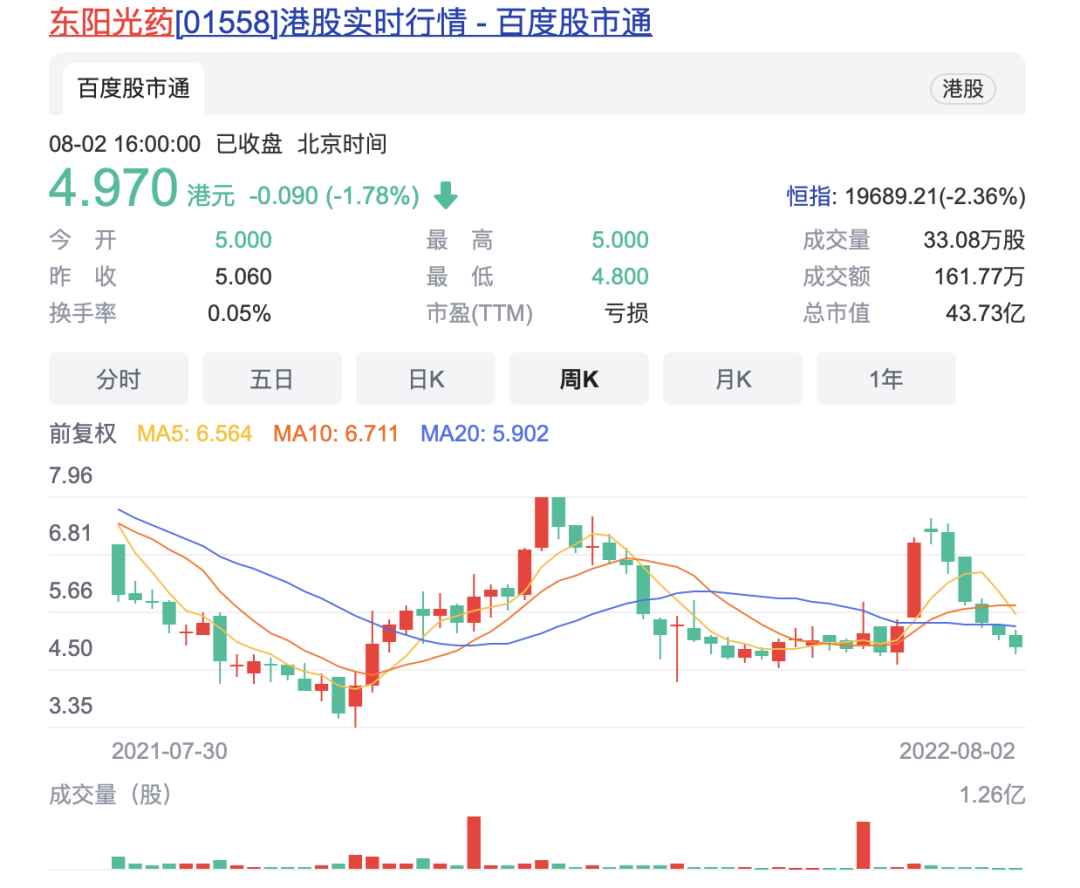Show the 日K daily candlestick chart
The image size is (1080, 888).
tap(425, 379)
